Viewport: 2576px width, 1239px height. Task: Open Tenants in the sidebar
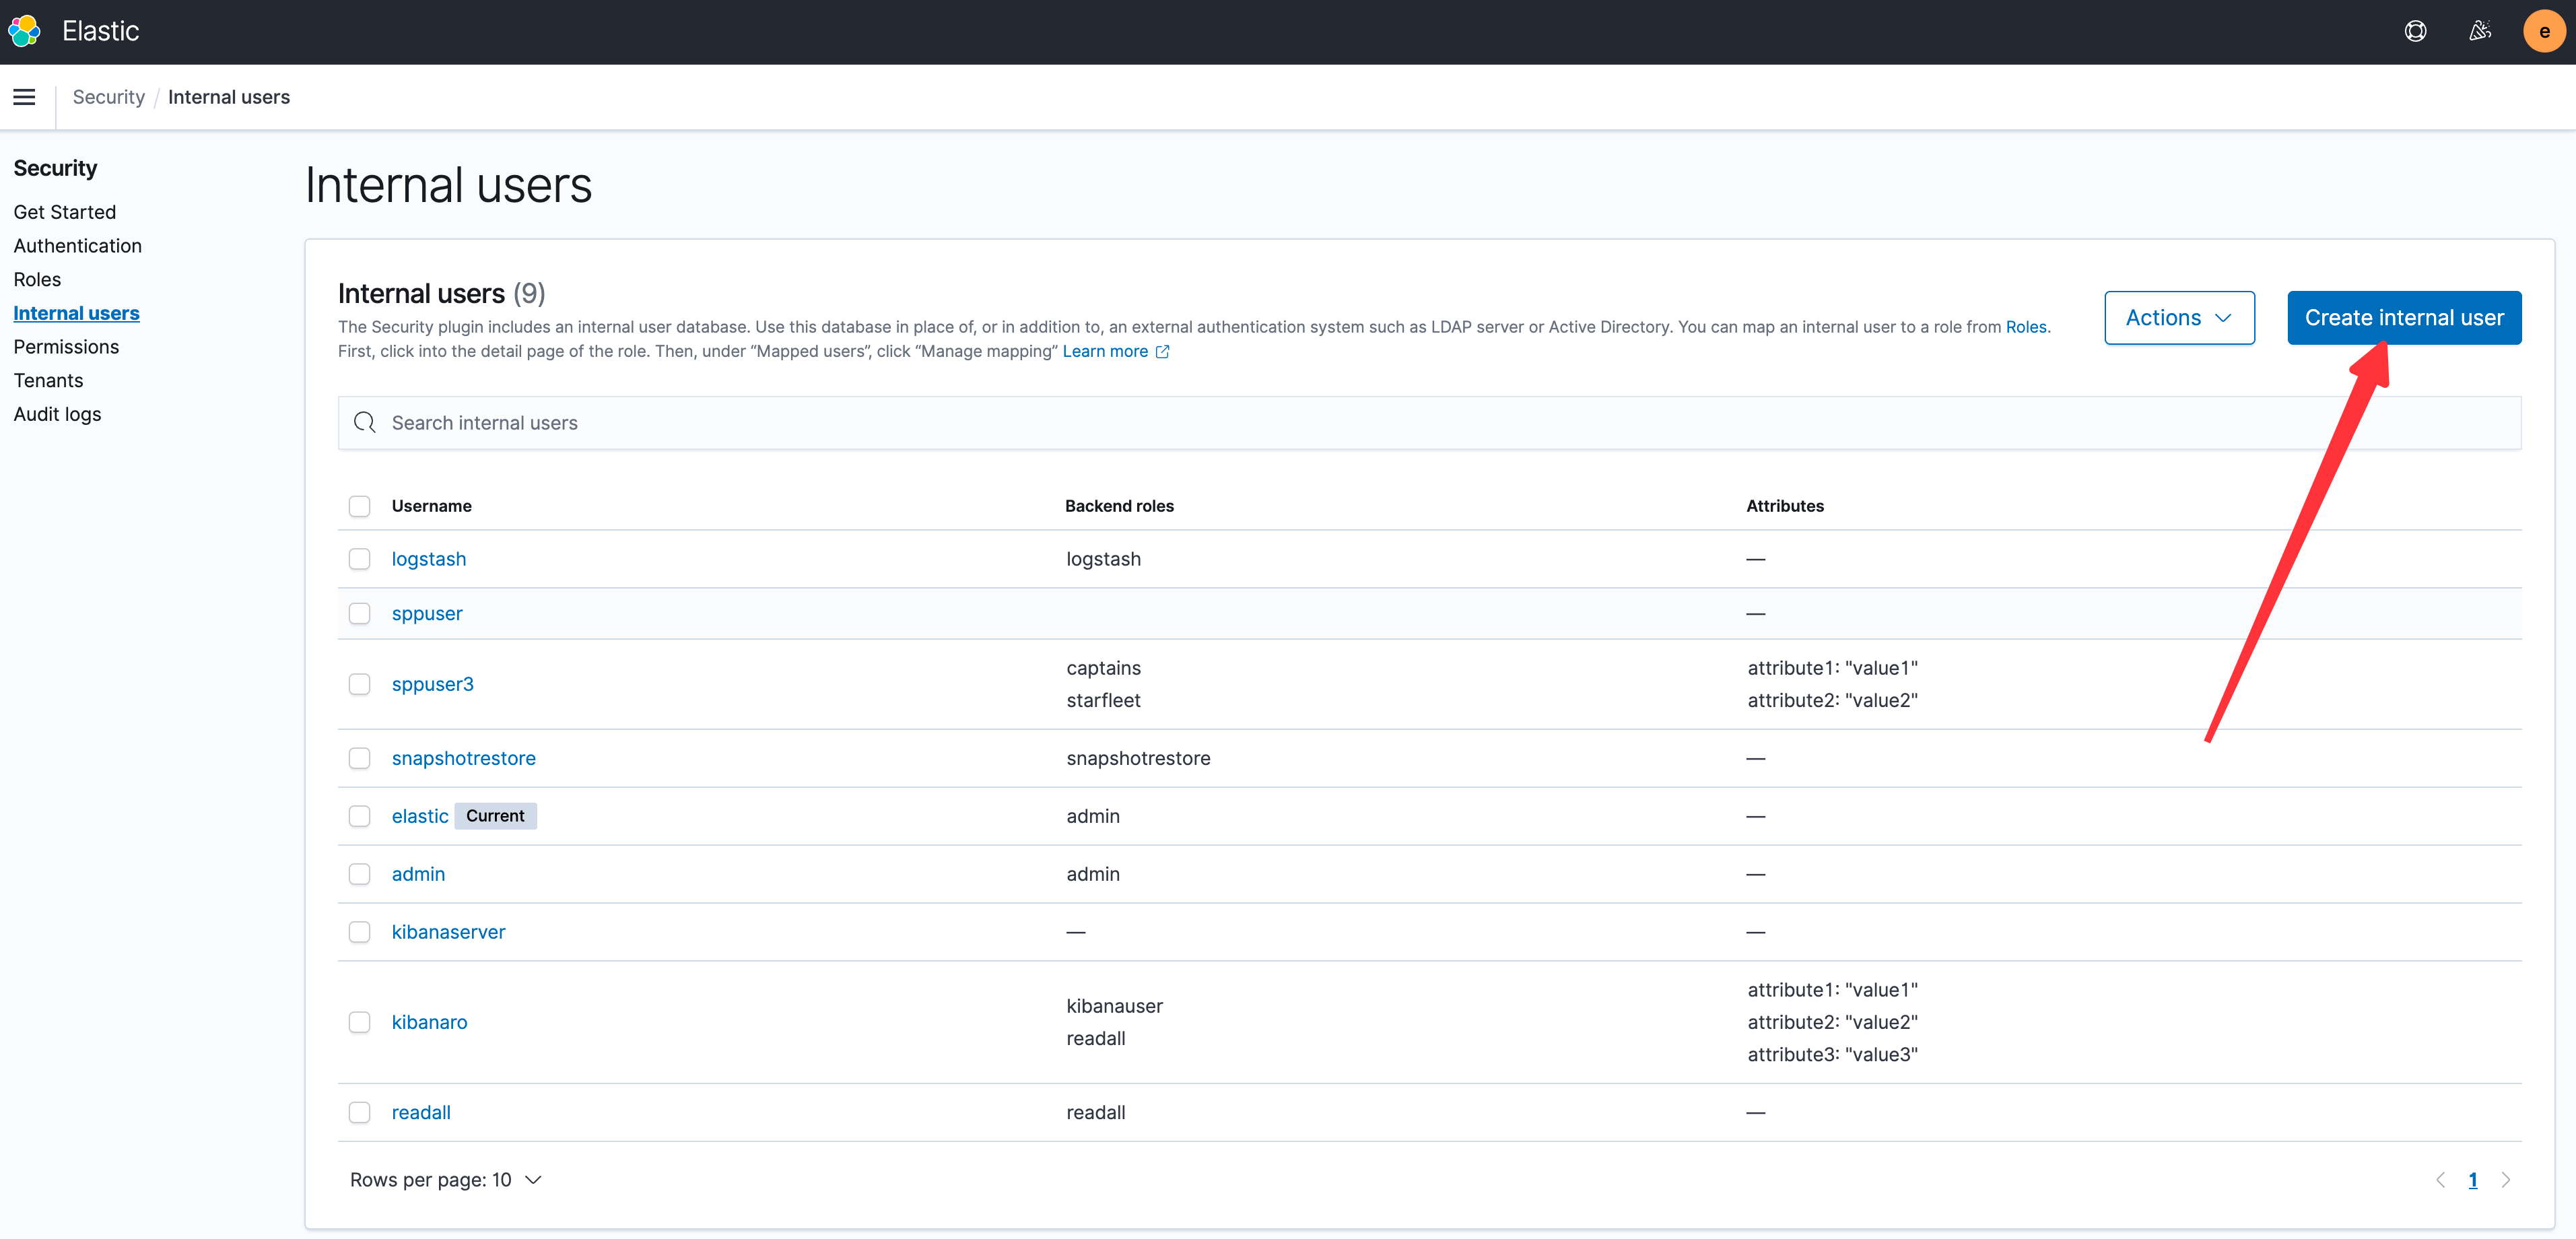48,381
